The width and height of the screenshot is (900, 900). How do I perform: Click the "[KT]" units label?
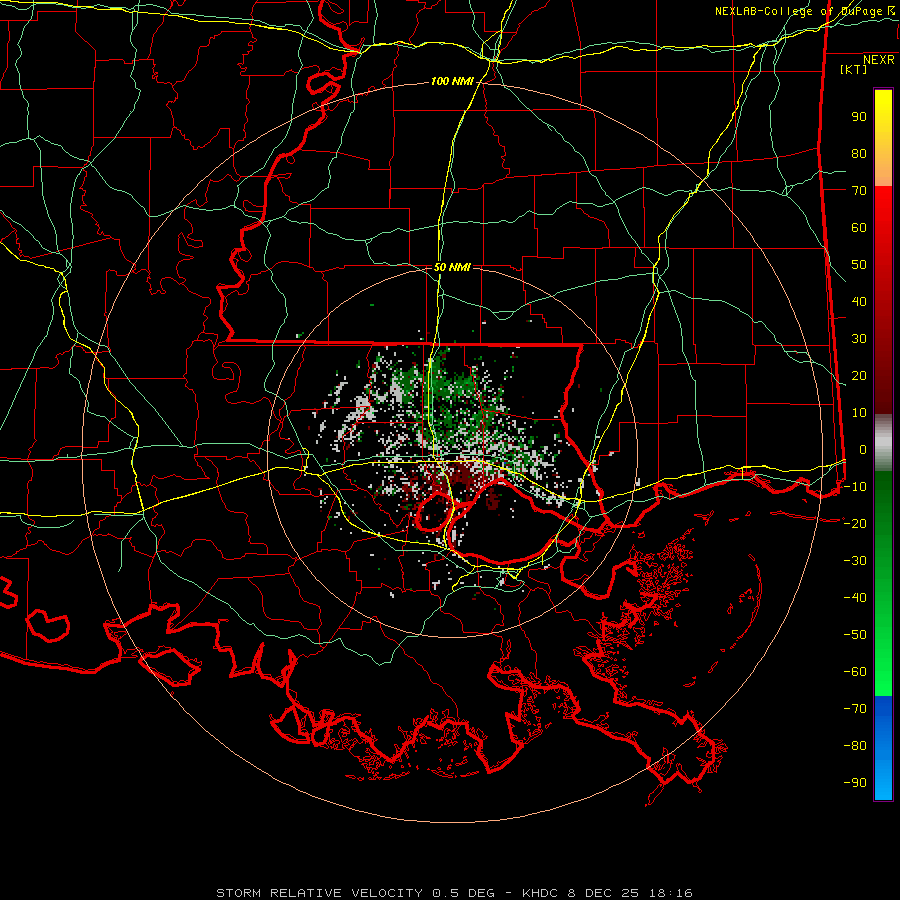pos(854,69)
